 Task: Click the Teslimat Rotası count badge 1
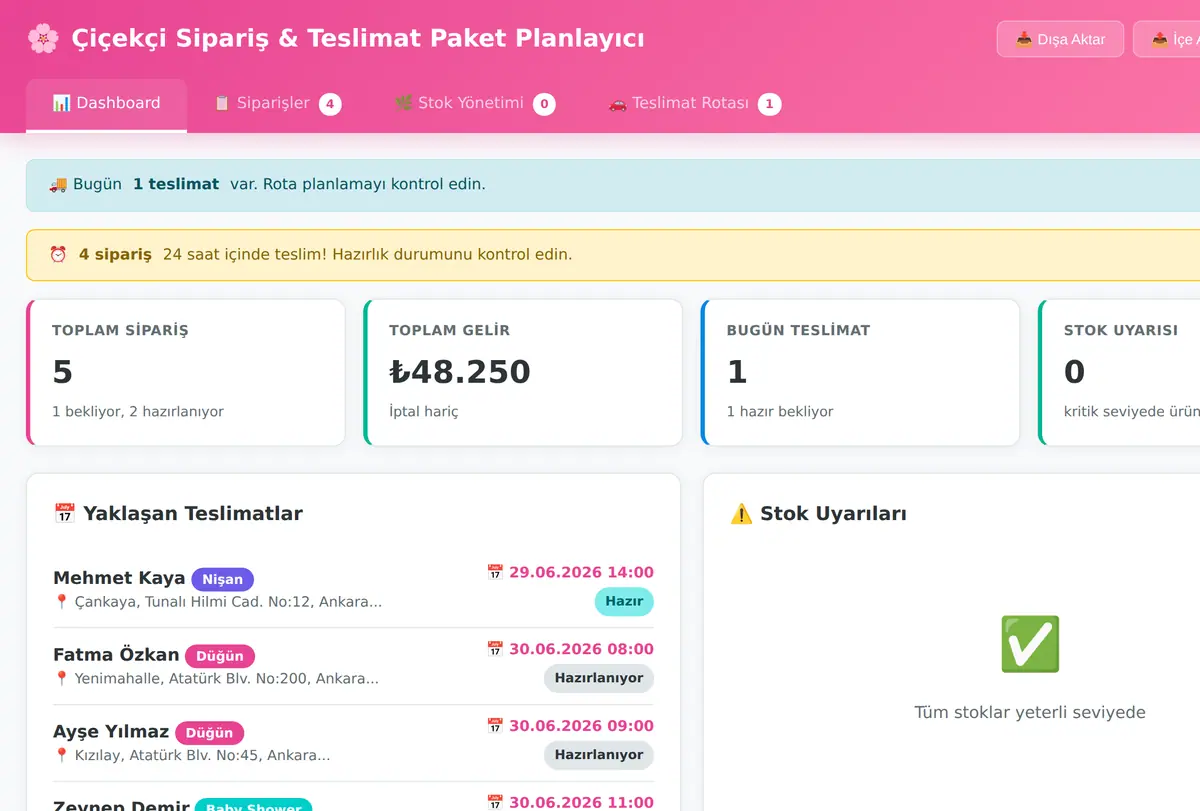[x=769, y=104]
